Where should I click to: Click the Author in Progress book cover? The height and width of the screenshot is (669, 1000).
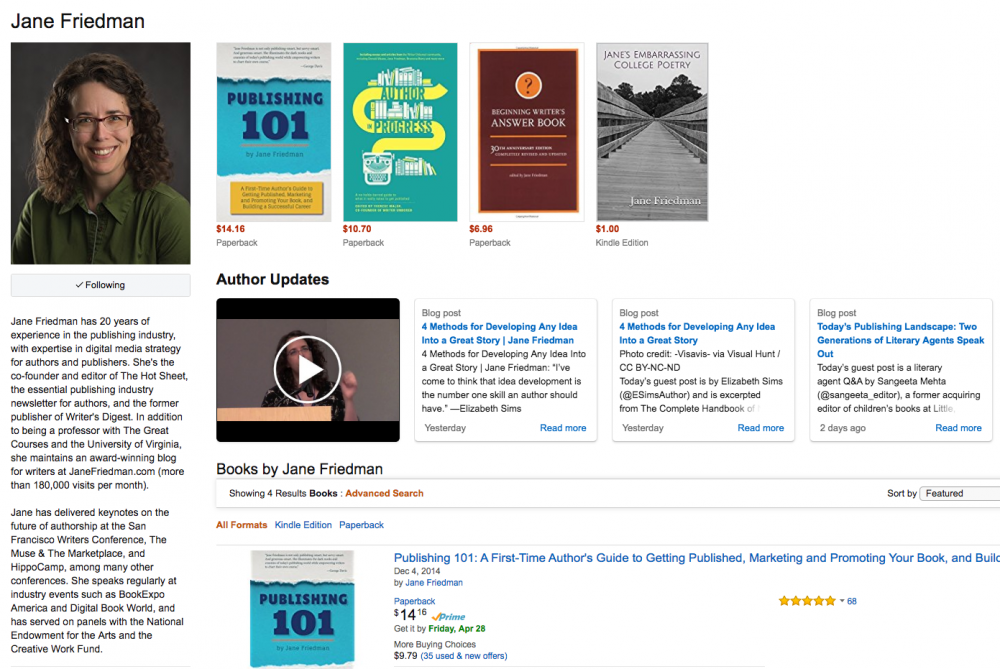(x=400, y=131)
